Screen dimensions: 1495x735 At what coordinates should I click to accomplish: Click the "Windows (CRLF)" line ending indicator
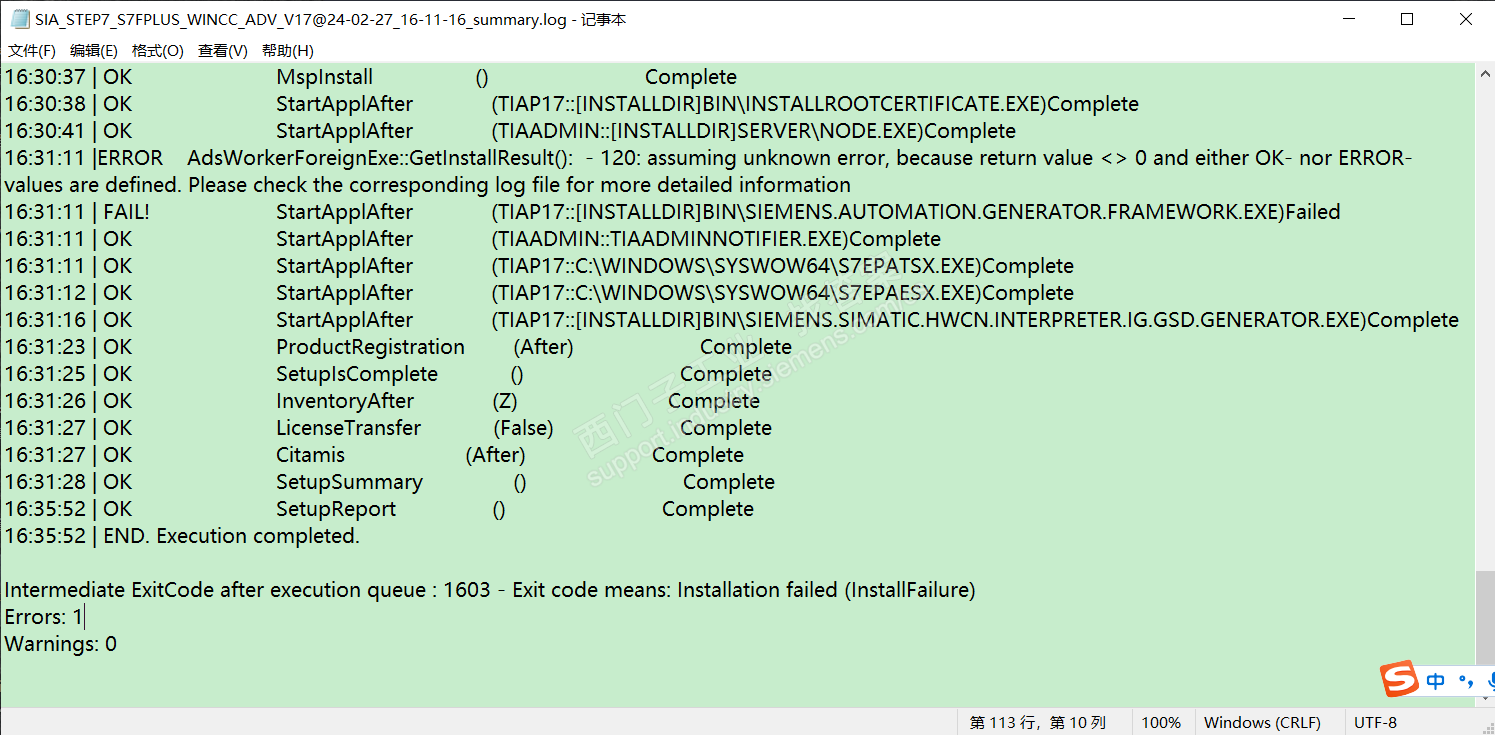coord(1262,722)
